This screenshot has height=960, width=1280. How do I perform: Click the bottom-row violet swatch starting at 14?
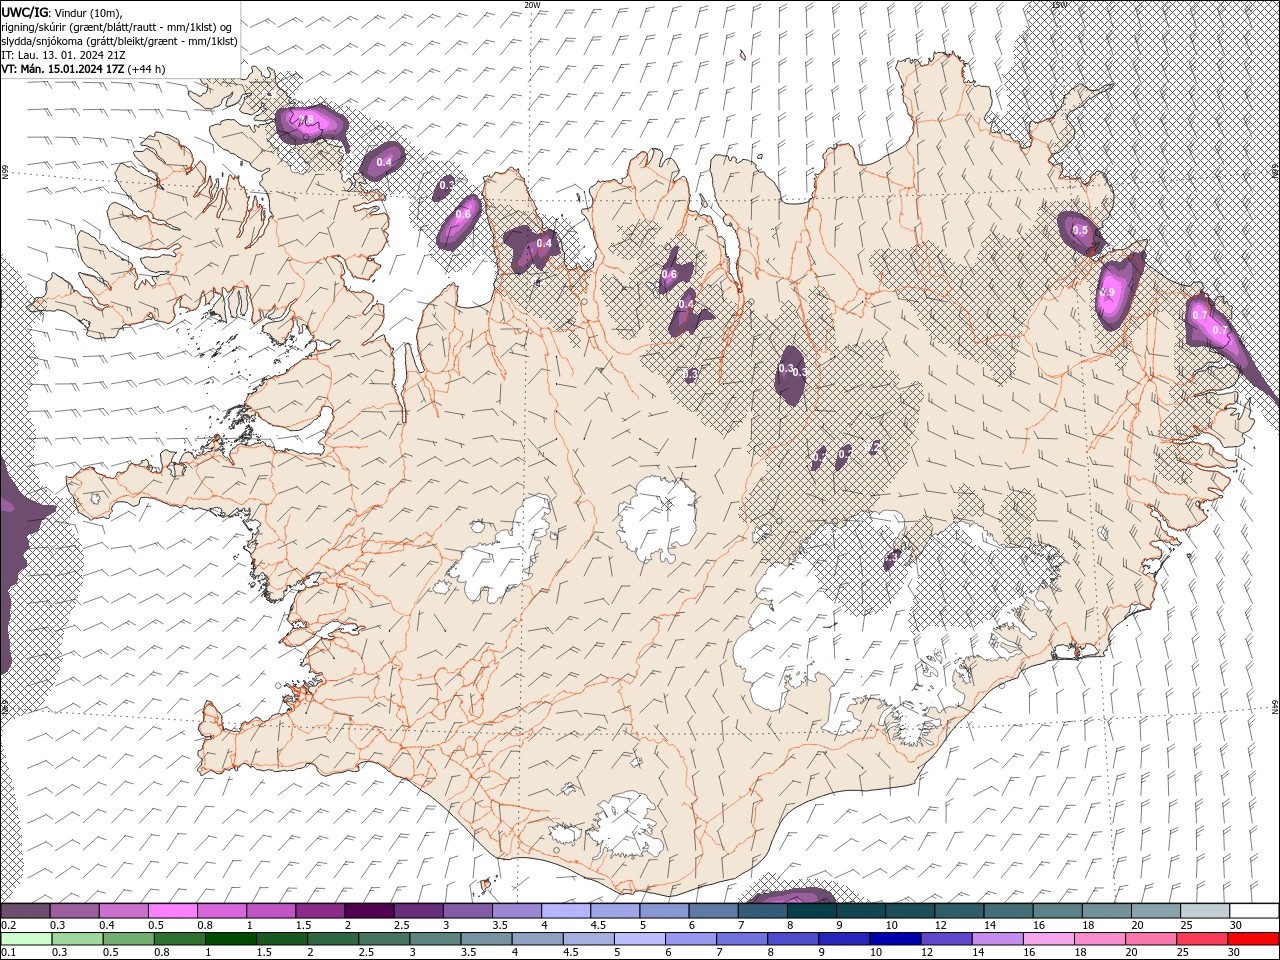pyautogui.click(x=998, y=939)
